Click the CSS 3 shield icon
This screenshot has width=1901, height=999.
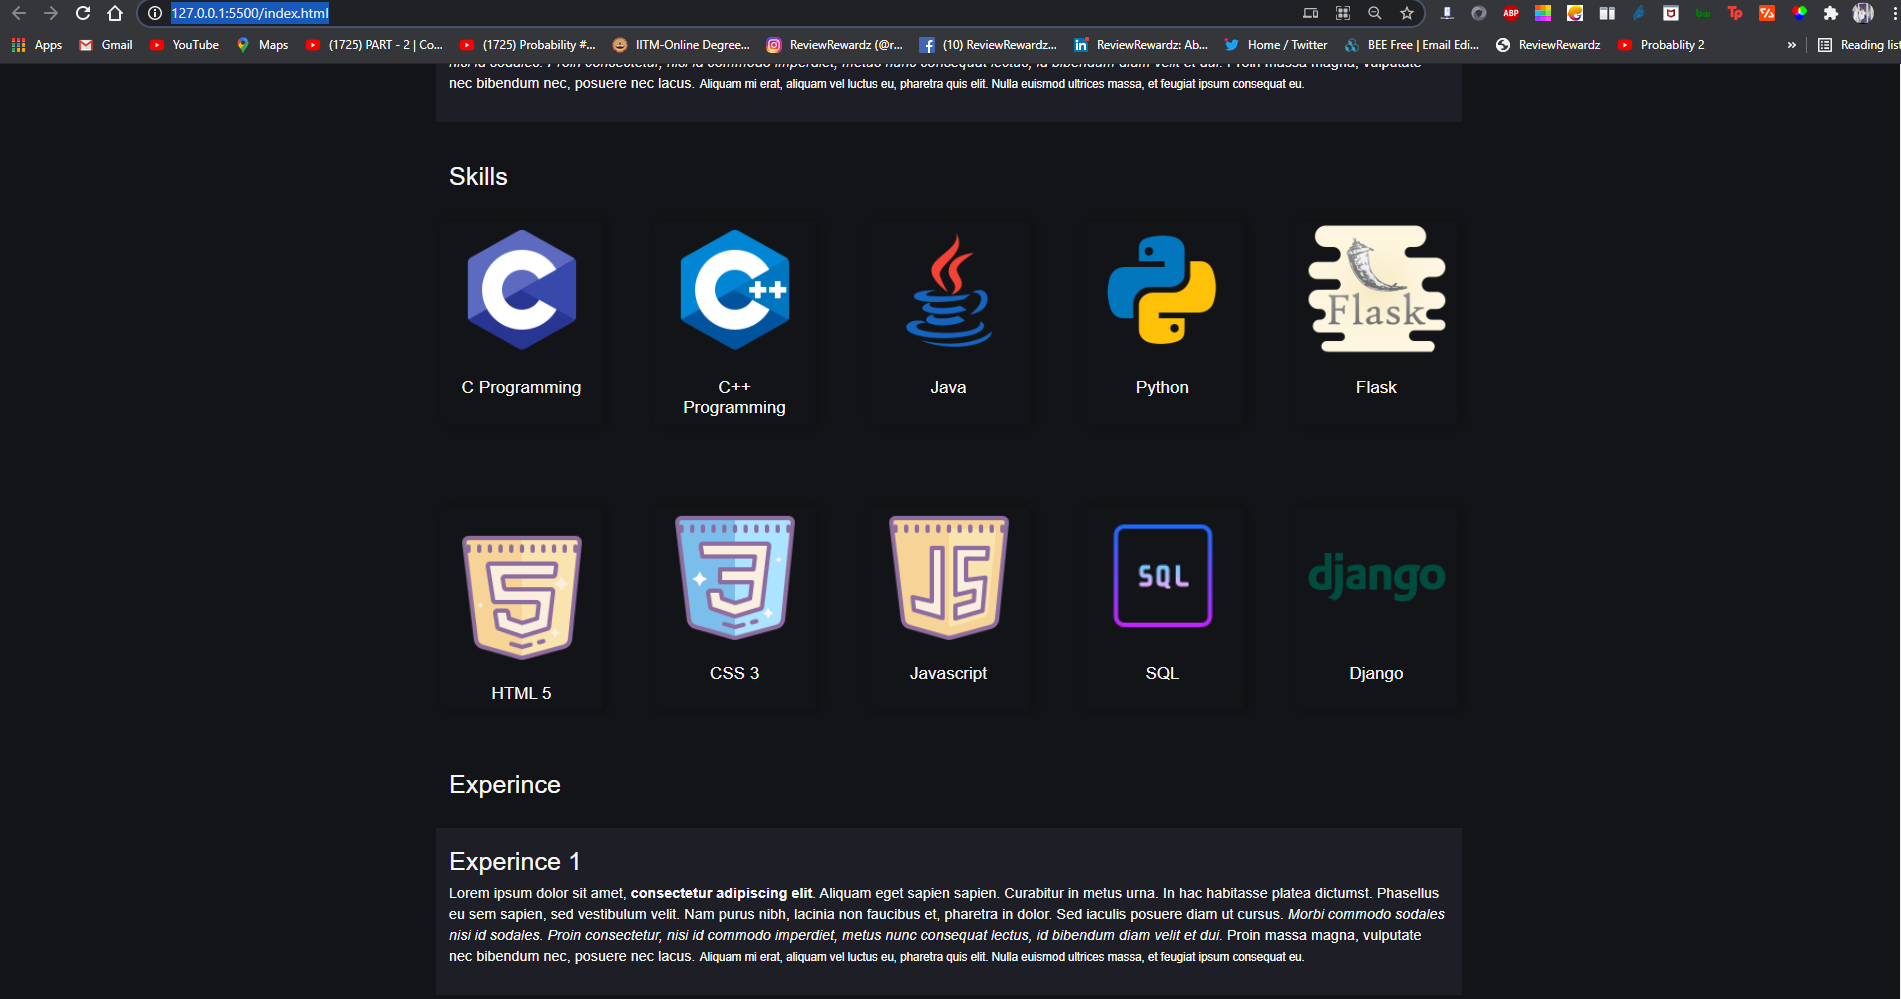point(735,577)
